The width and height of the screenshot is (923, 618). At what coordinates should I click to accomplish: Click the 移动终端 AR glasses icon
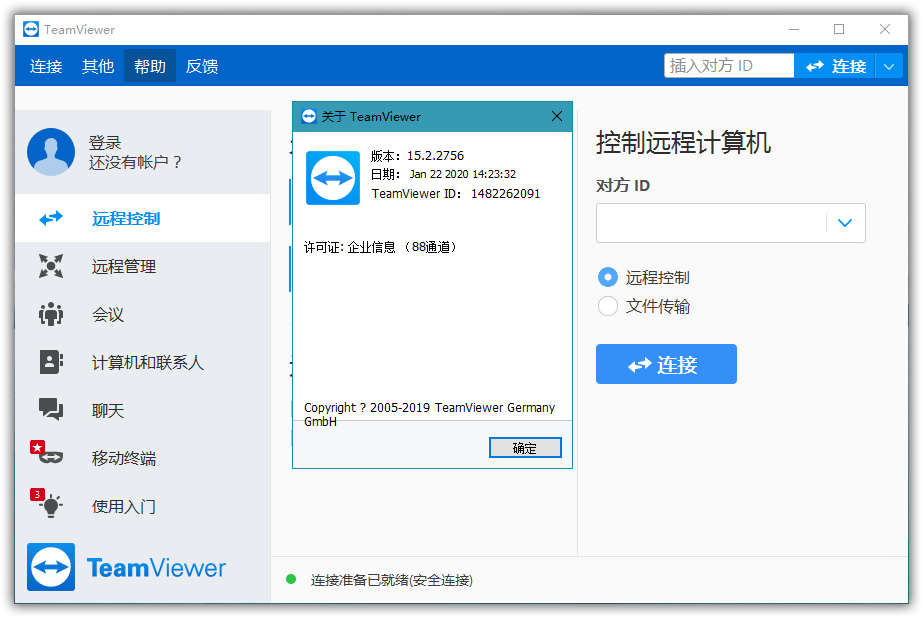[x=50, y=458]
